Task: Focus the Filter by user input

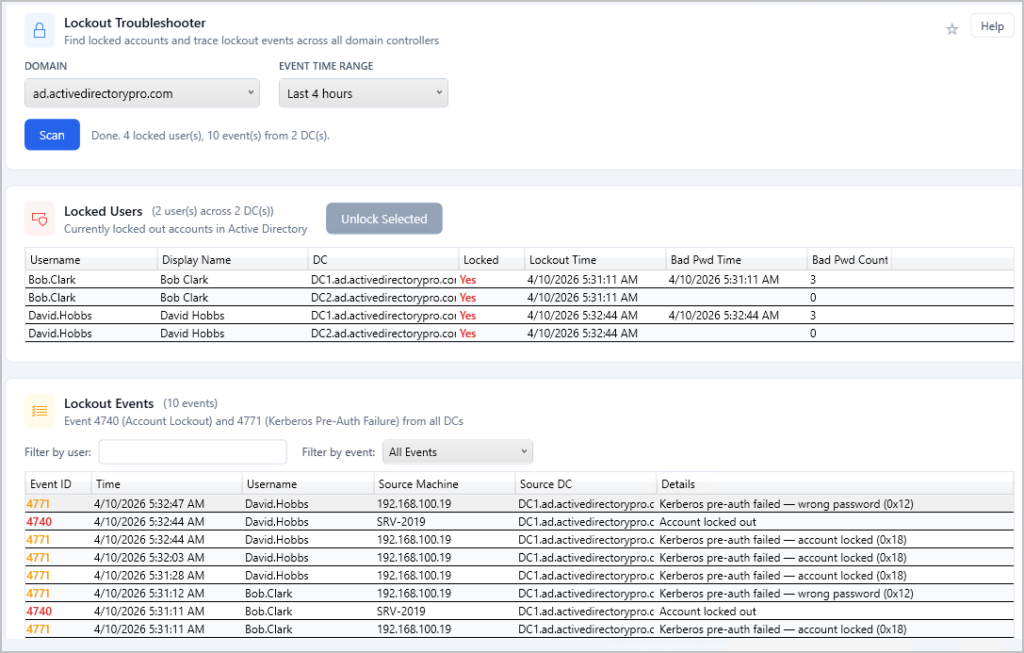Action: click(x=193, y=452)
